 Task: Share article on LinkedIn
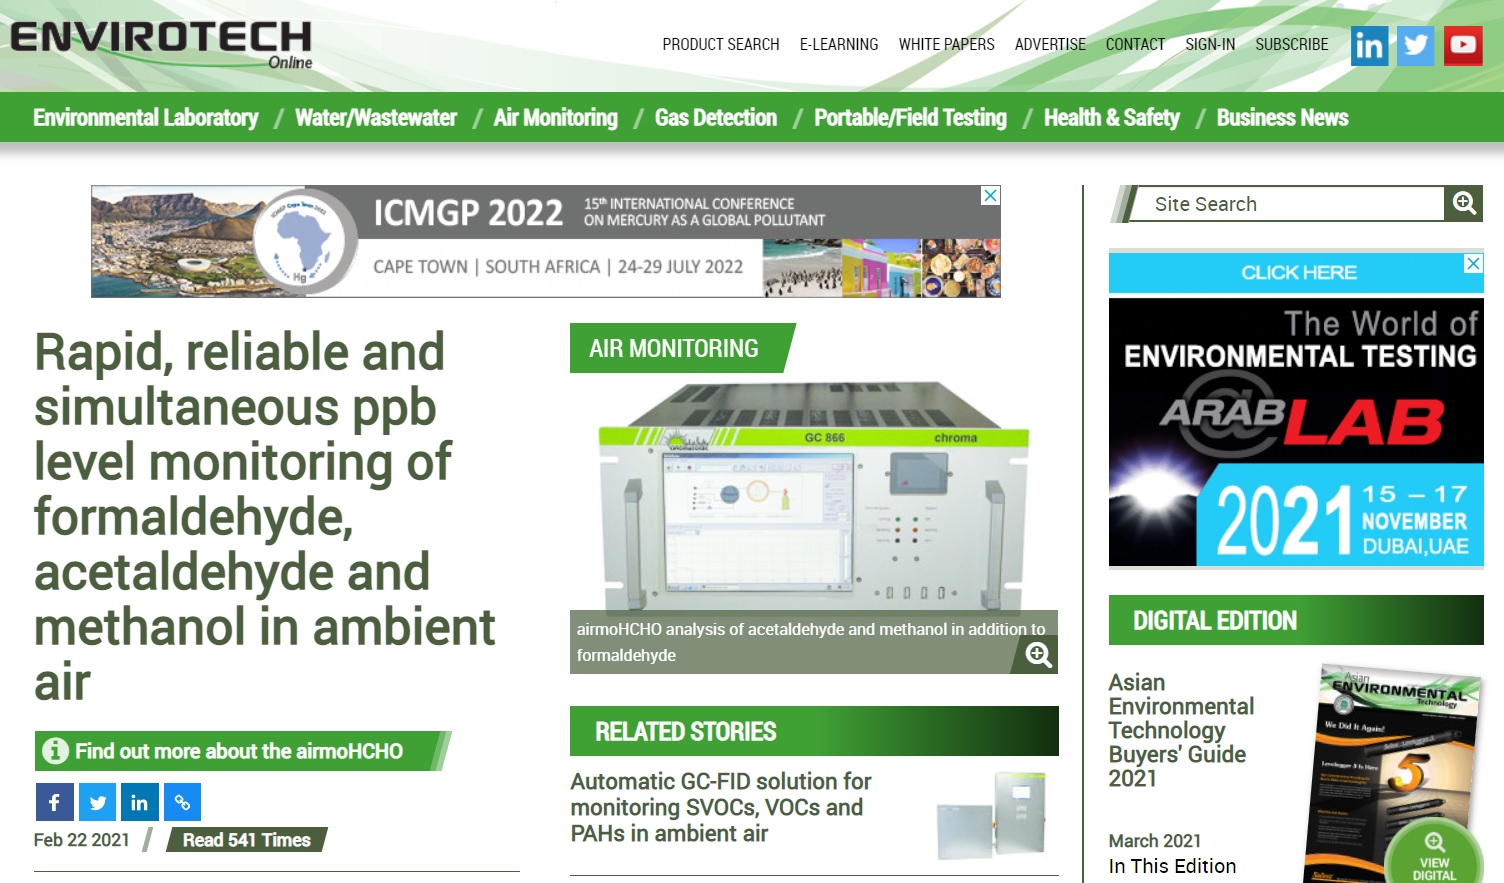tap(139, 802)
